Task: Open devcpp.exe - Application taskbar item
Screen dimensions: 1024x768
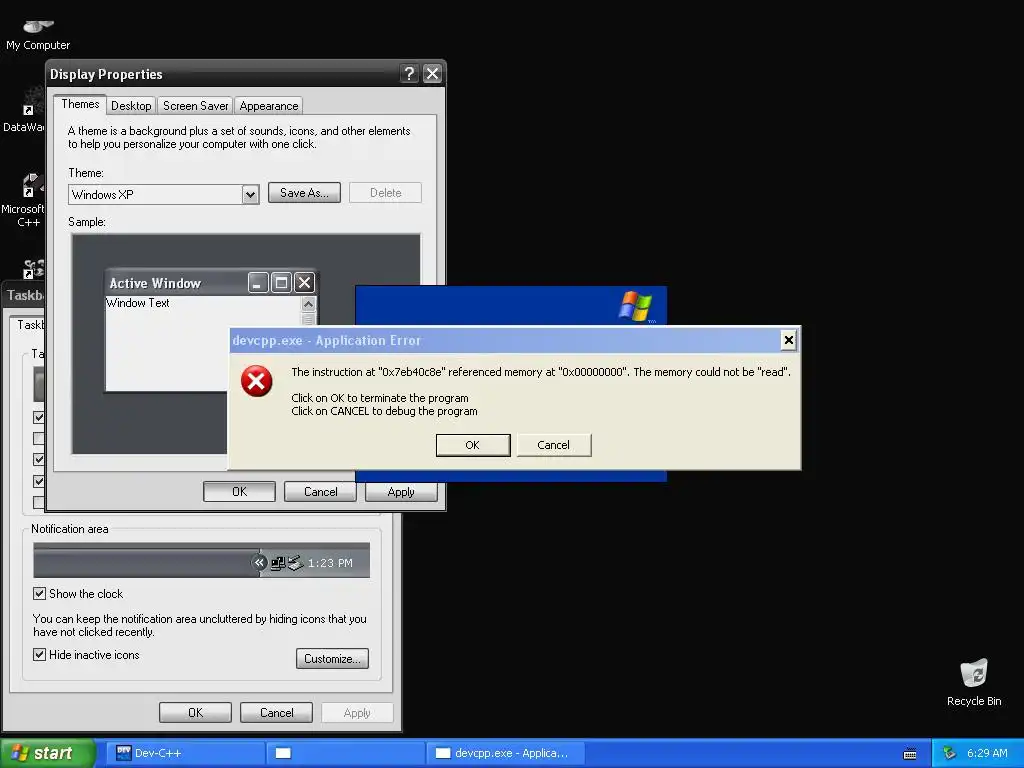Action: [504, 753]
